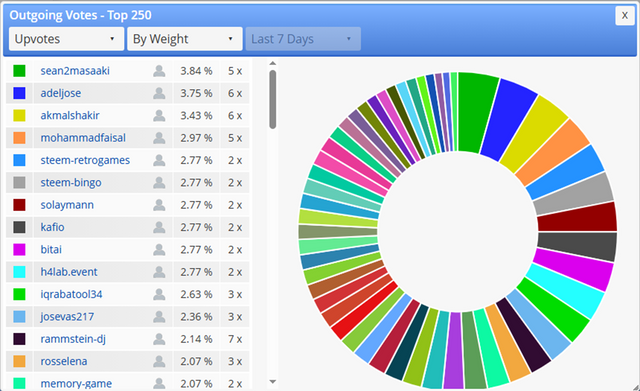Click the vertical scrollbar thumb of vote list

[x=273, y=100]
